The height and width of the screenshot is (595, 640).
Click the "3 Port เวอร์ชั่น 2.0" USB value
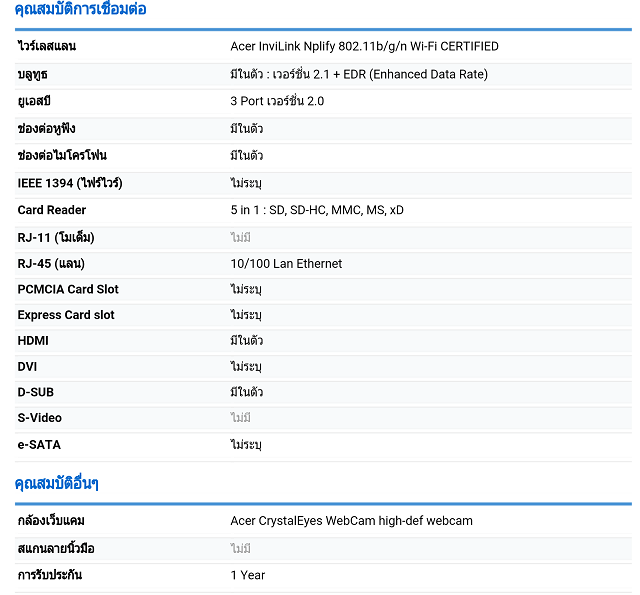277,102
